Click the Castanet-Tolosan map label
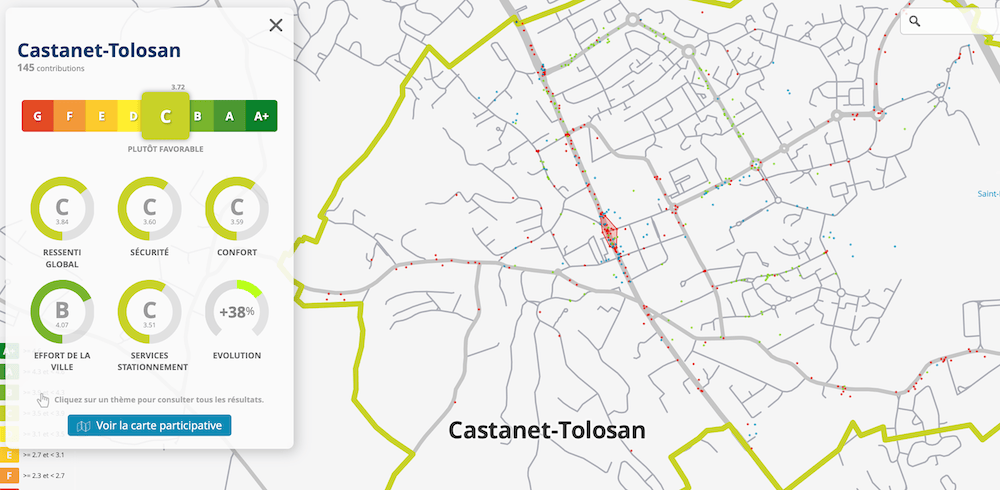Screen dimensions: 1000x490 click(x=547, y=430)
